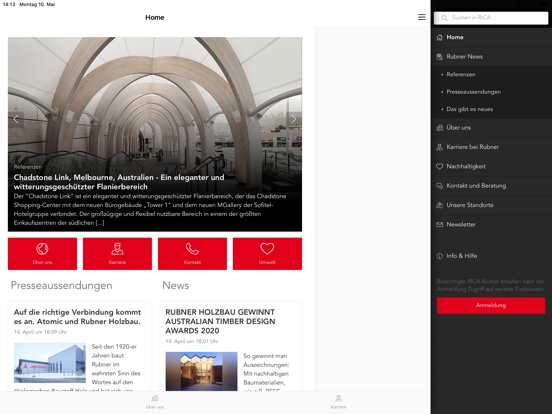The image size is (552, 414).
Task: Open the Chadstone Link slider headline
Action: point(119,182)
